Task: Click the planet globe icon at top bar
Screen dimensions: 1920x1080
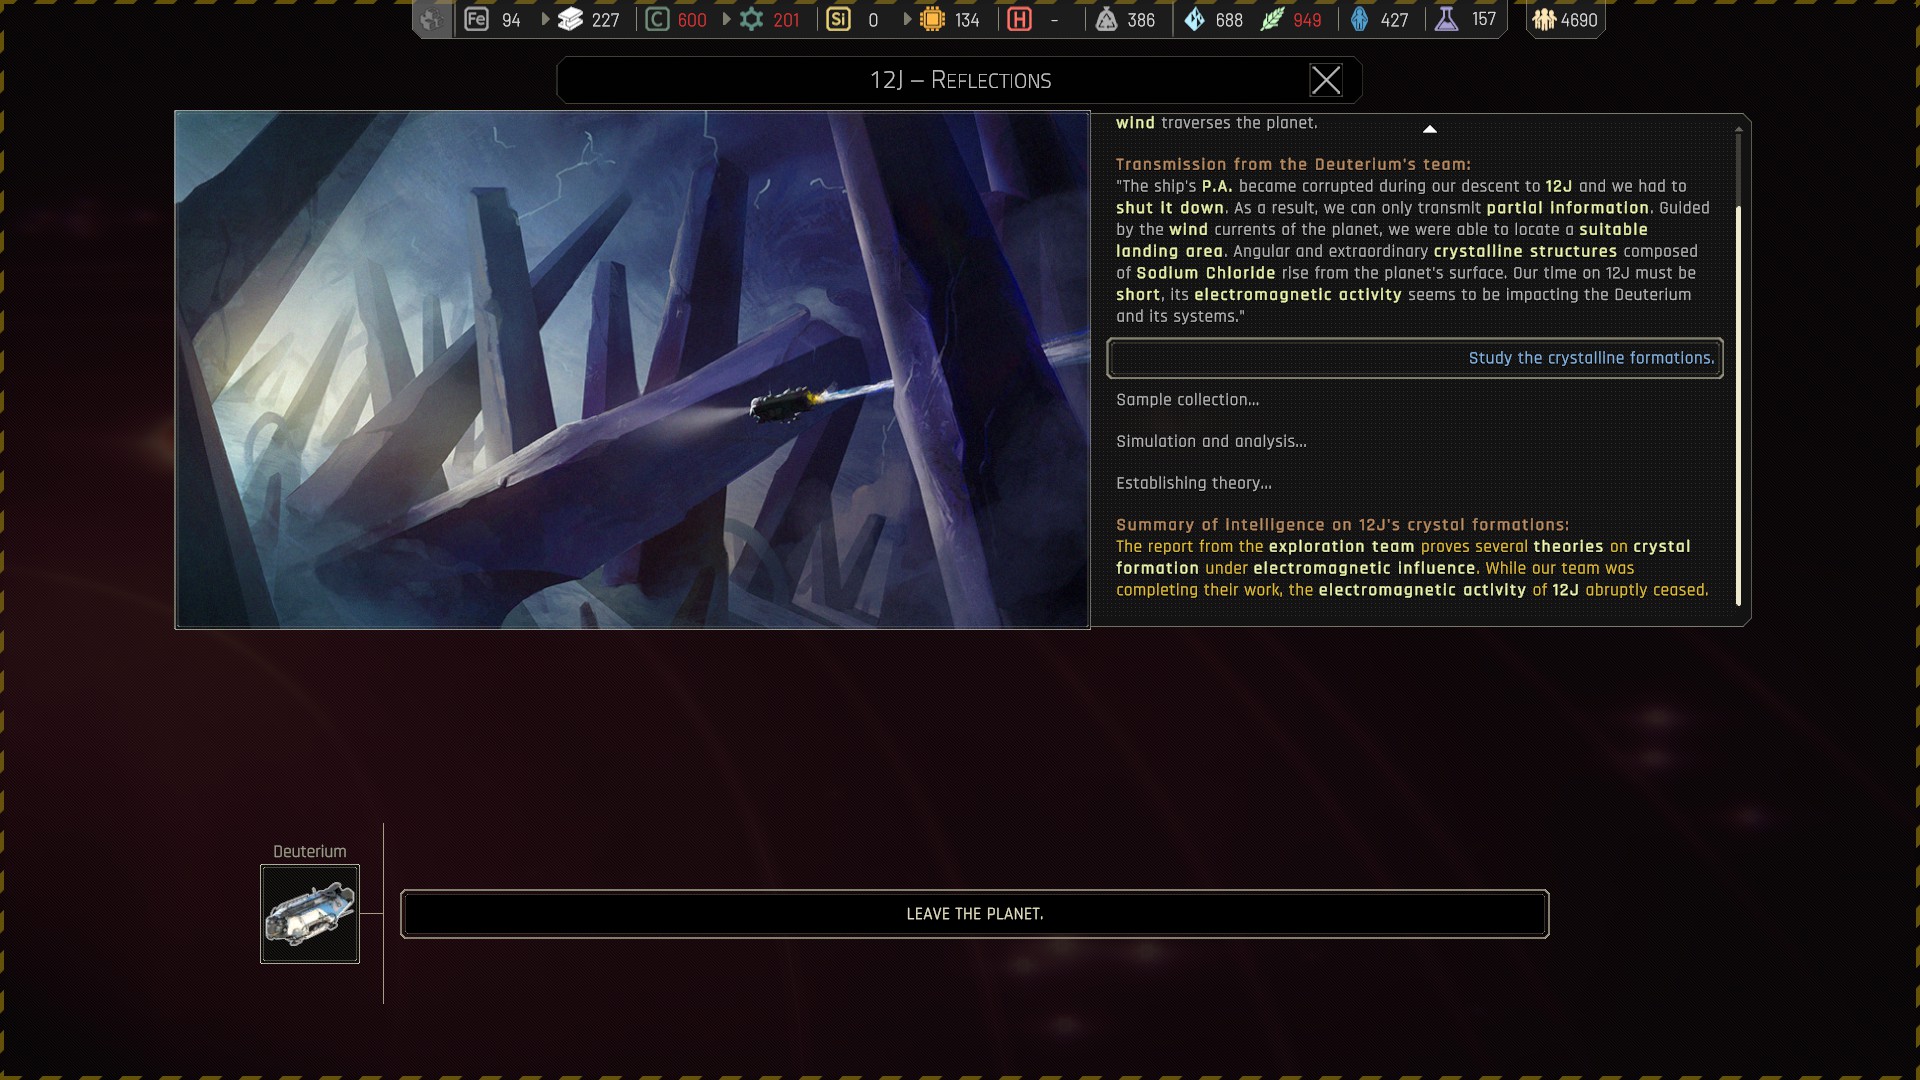Action: (431, 19)
